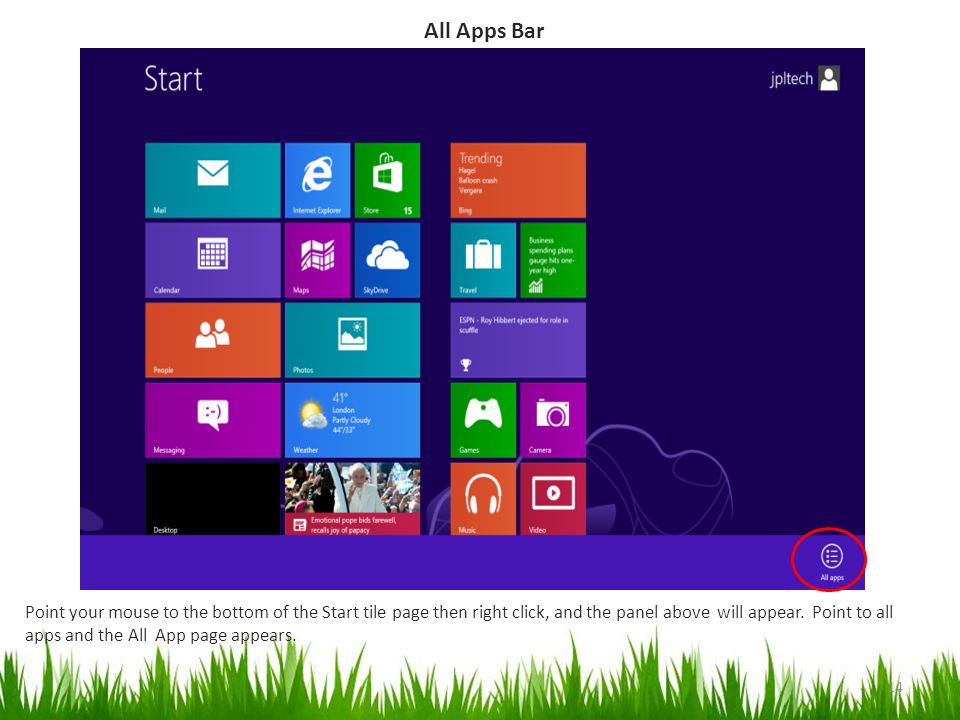Open the Photos tile
Screen dimensions: 960x720
(x=352, y=340)
